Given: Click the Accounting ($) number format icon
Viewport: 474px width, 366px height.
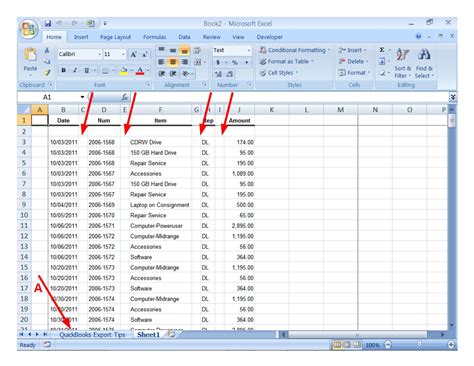Looking at the screenshot, I should [x=218, y=62].
